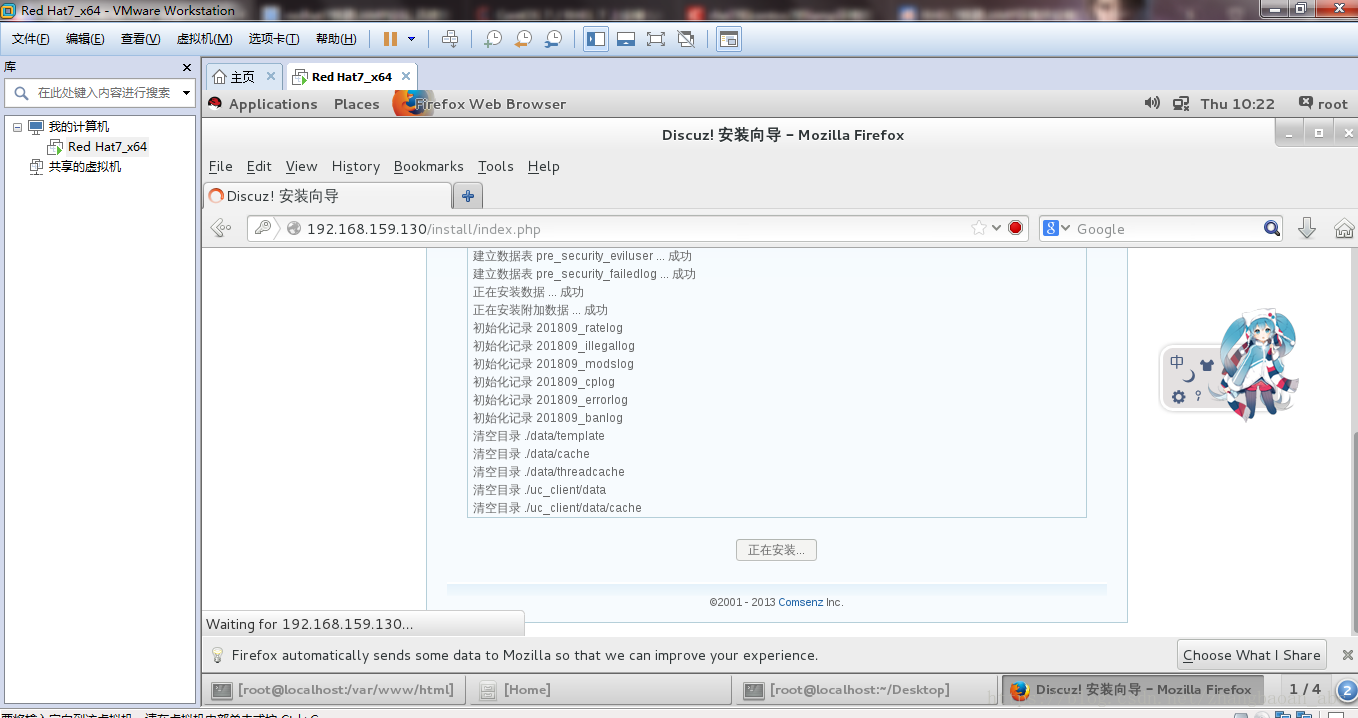Open the Comsenz link in the footer

[x=800, y=602]
